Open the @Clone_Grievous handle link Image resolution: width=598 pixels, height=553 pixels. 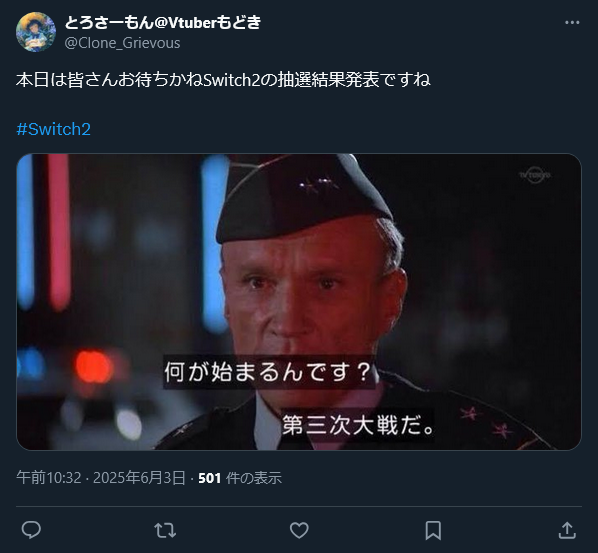122,43
